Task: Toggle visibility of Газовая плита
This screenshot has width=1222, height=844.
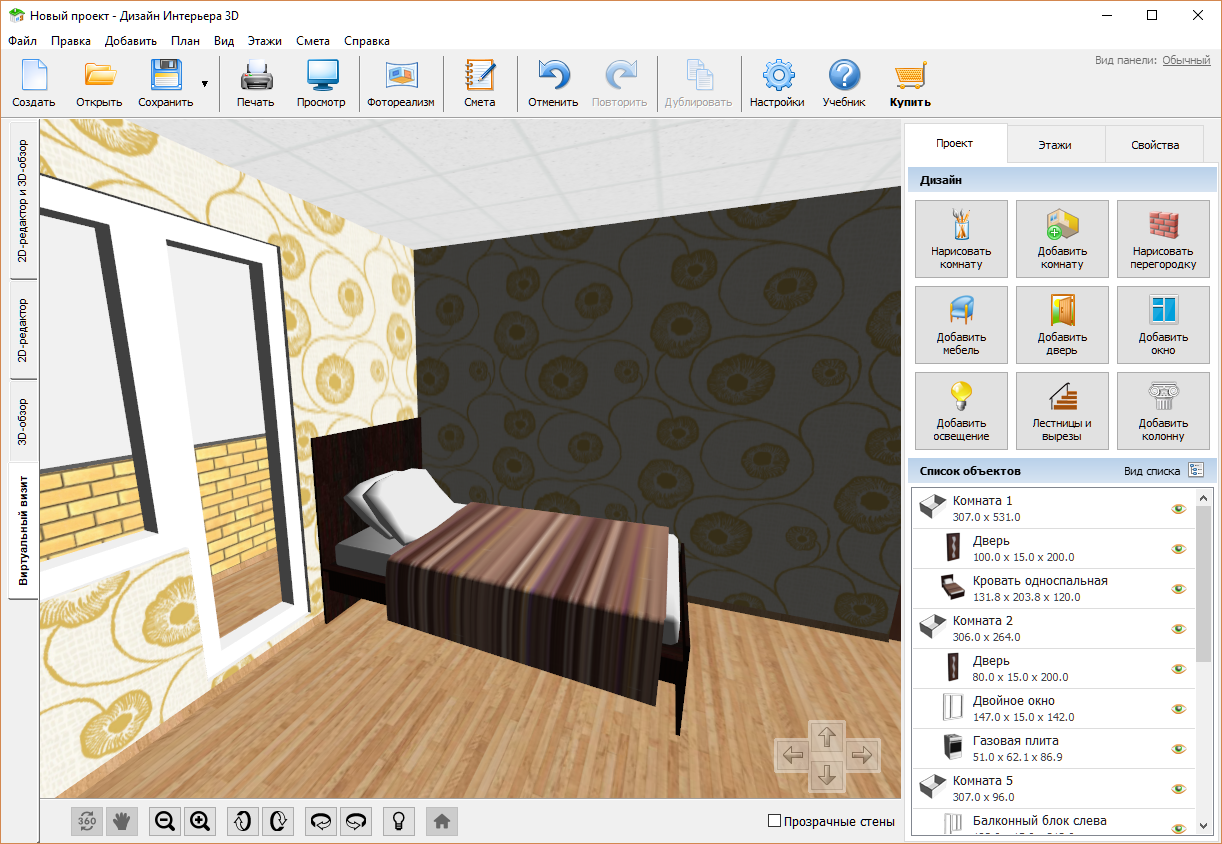Action: coord(1178,749)
